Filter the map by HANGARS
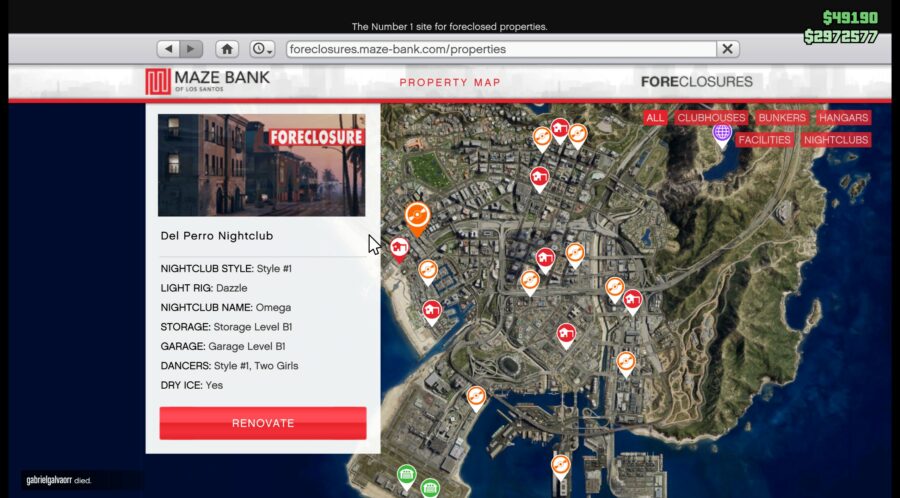Viewport: 900px width, 498px height. tap(843, 118)
